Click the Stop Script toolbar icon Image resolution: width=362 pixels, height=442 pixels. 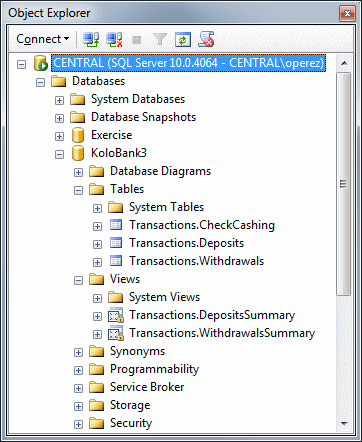206,39
